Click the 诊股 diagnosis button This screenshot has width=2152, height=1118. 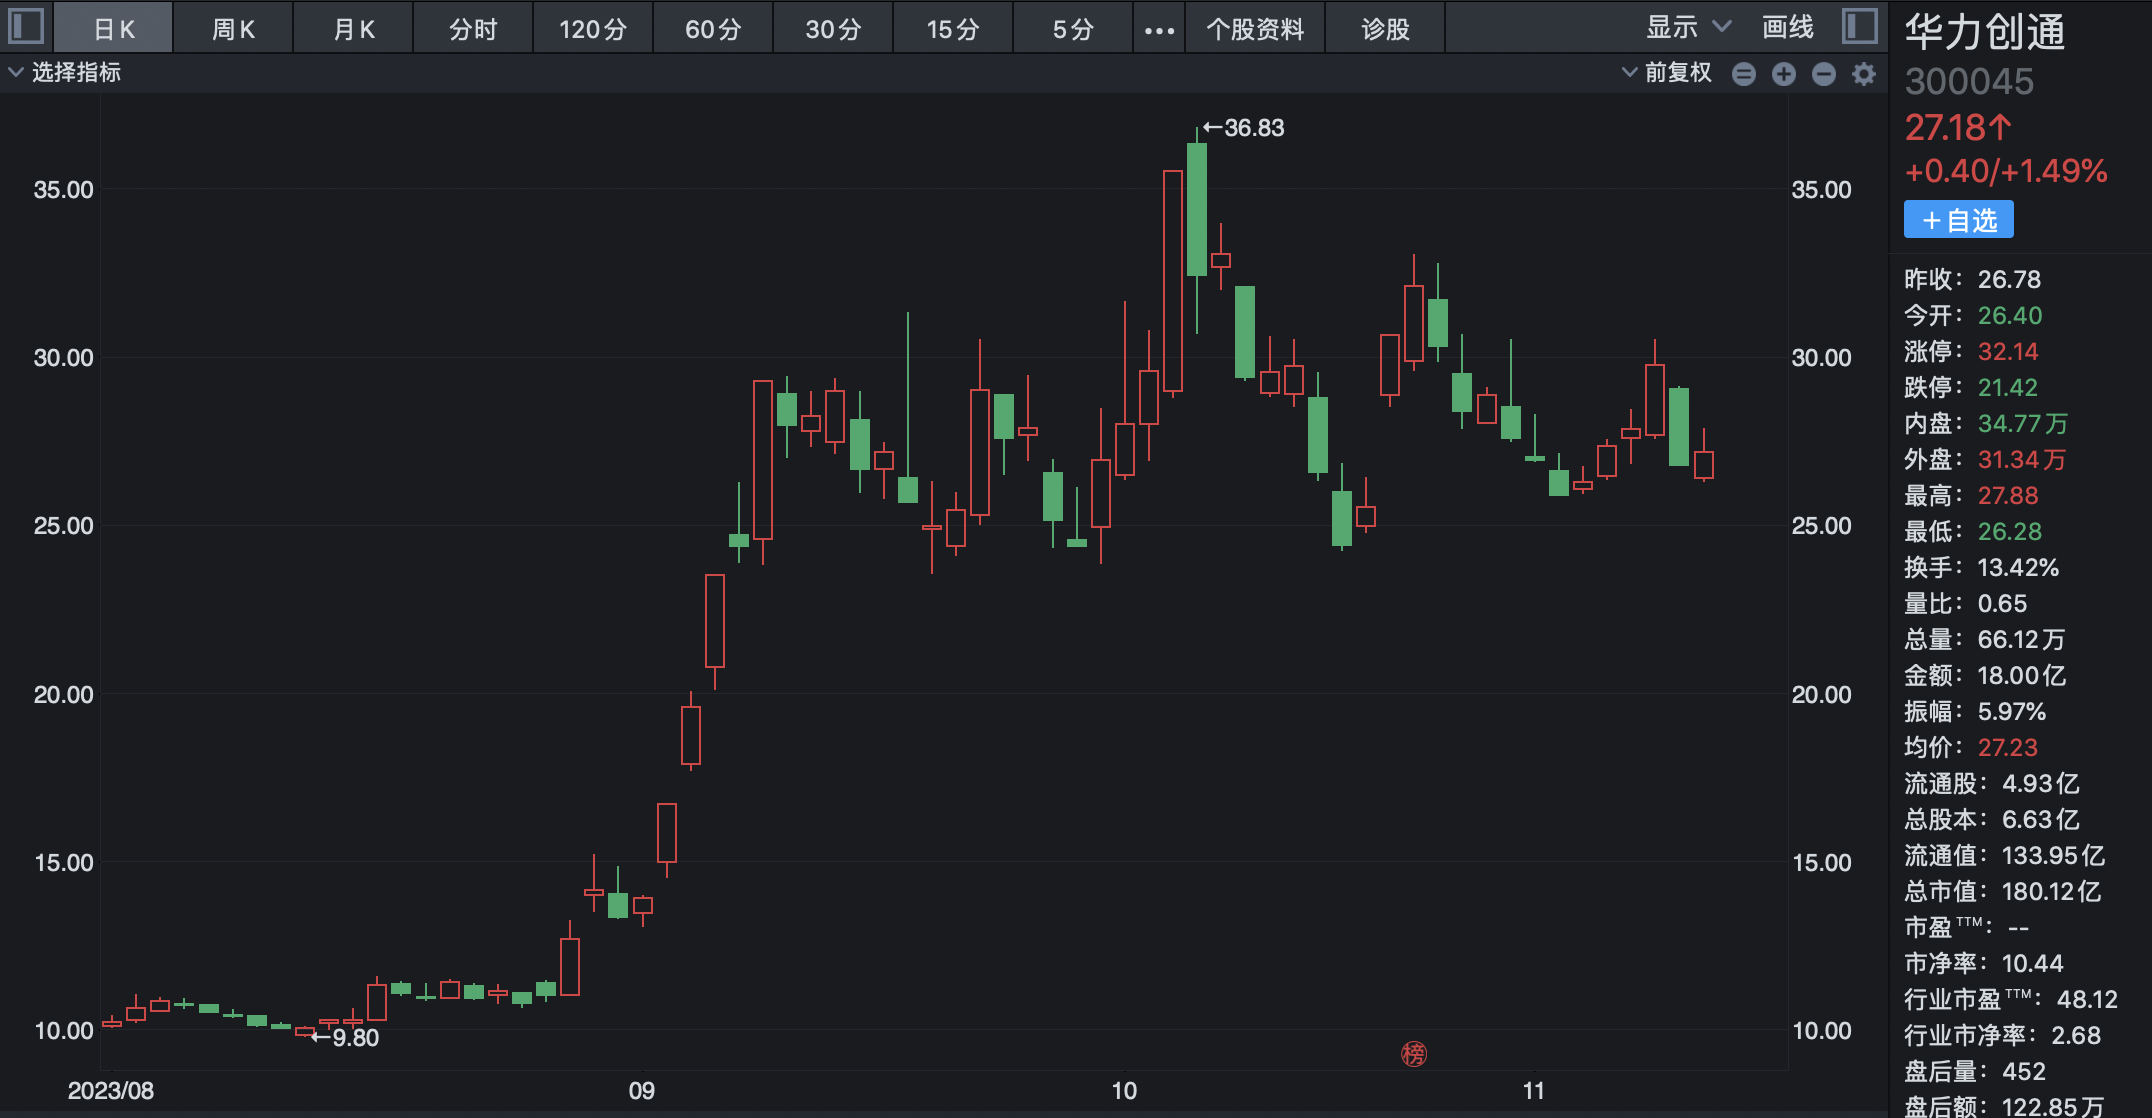pyautogui.click(x=1385, y=29)
